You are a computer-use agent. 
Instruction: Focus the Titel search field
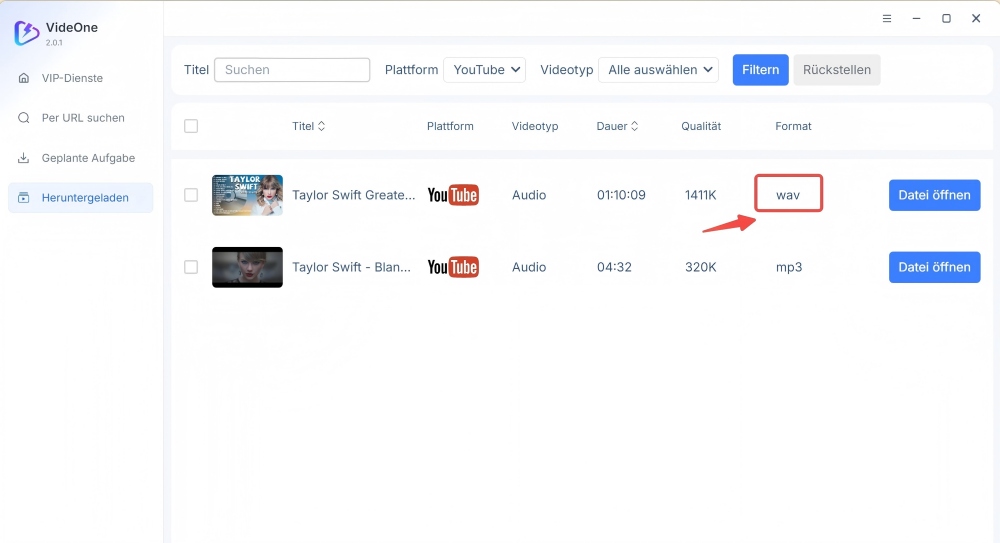tap(292, 70)
